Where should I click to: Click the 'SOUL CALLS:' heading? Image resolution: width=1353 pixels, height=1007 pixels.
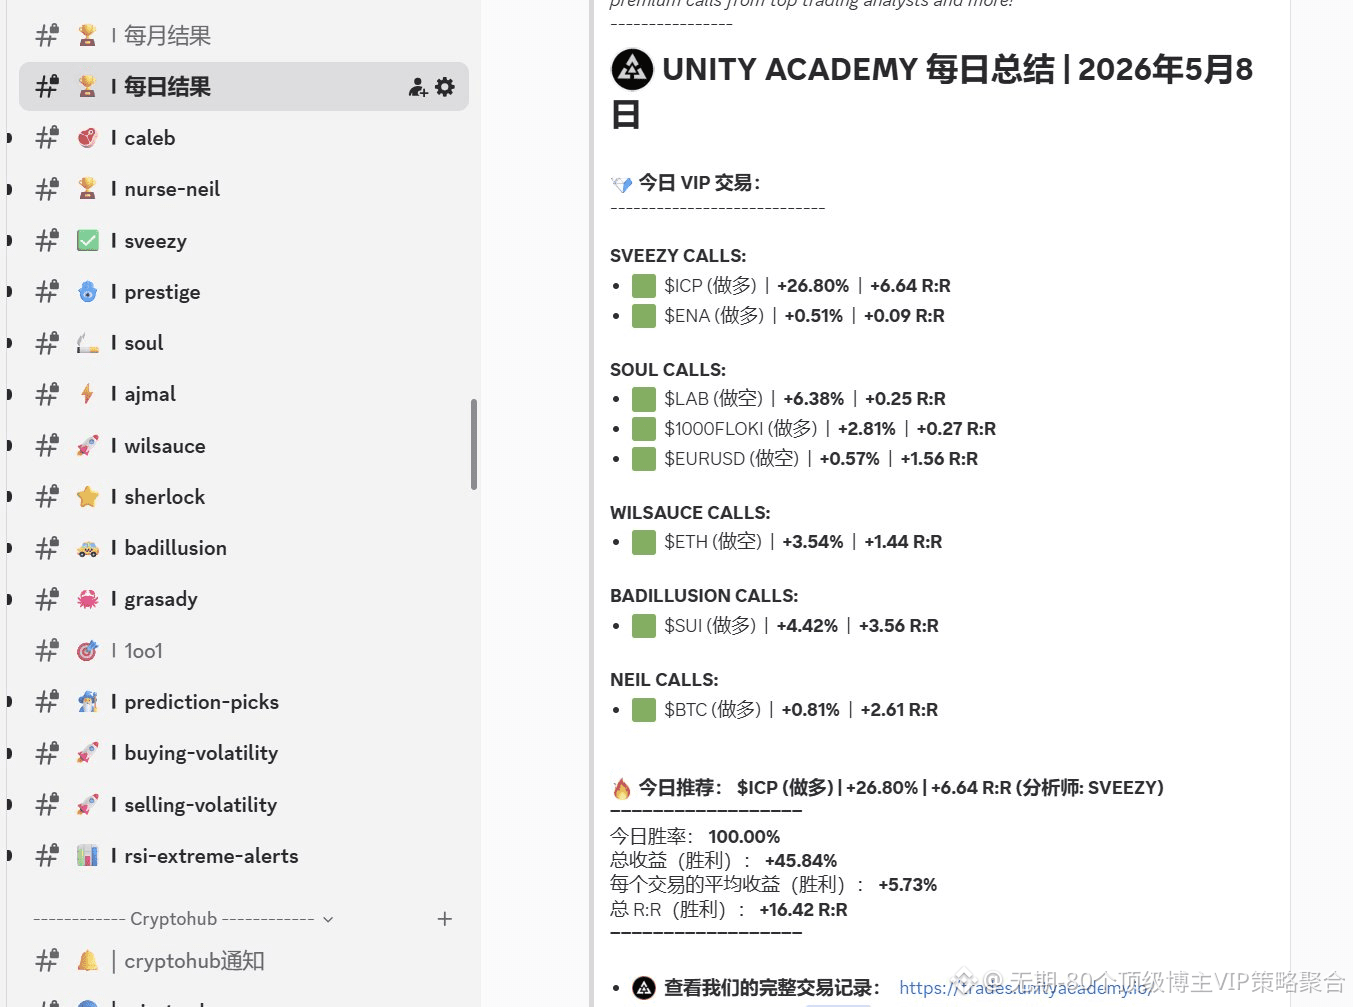668,370
